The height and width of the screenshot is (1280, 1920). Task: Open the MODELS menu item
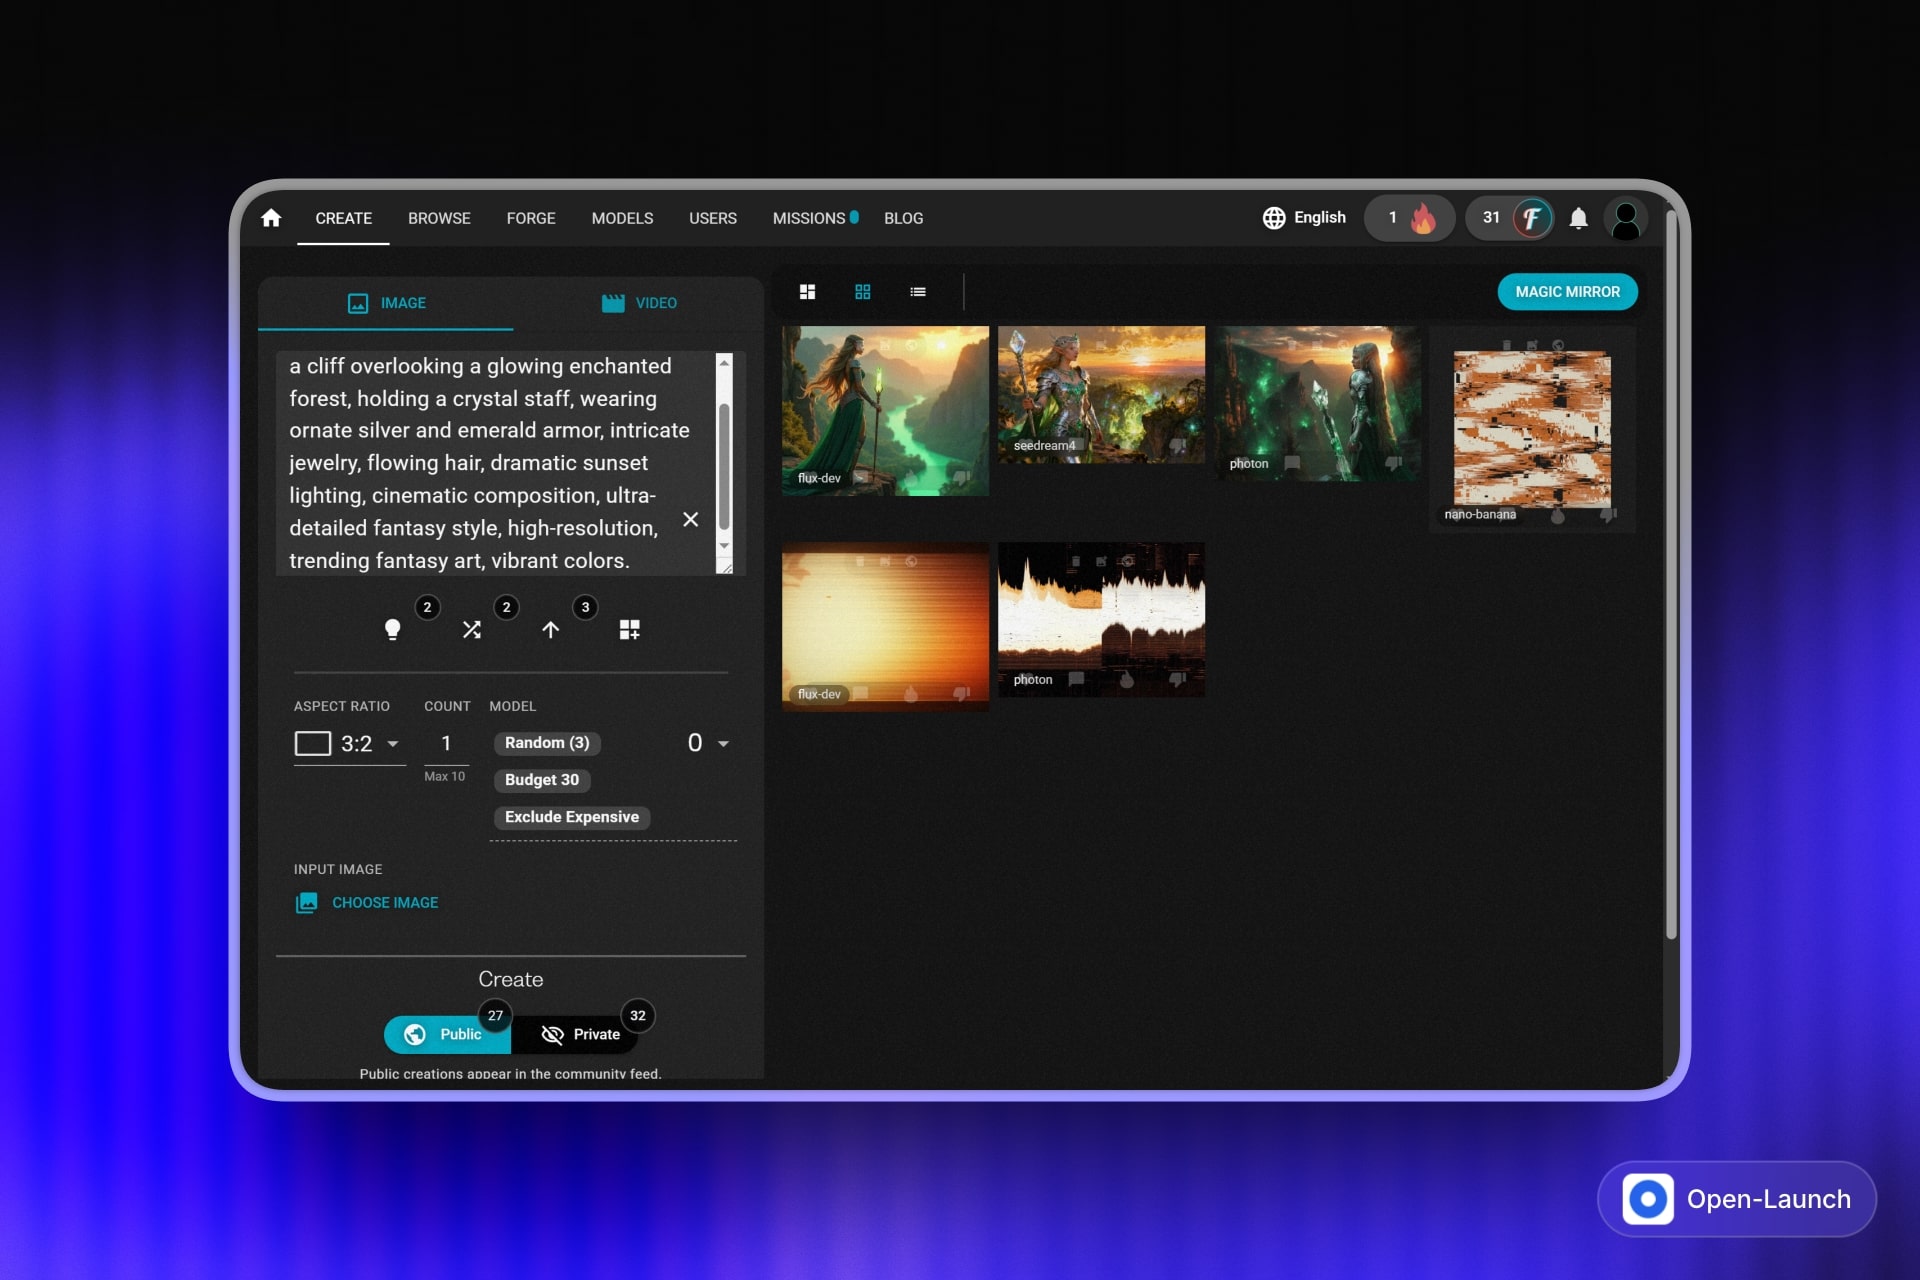coord(622,218)
